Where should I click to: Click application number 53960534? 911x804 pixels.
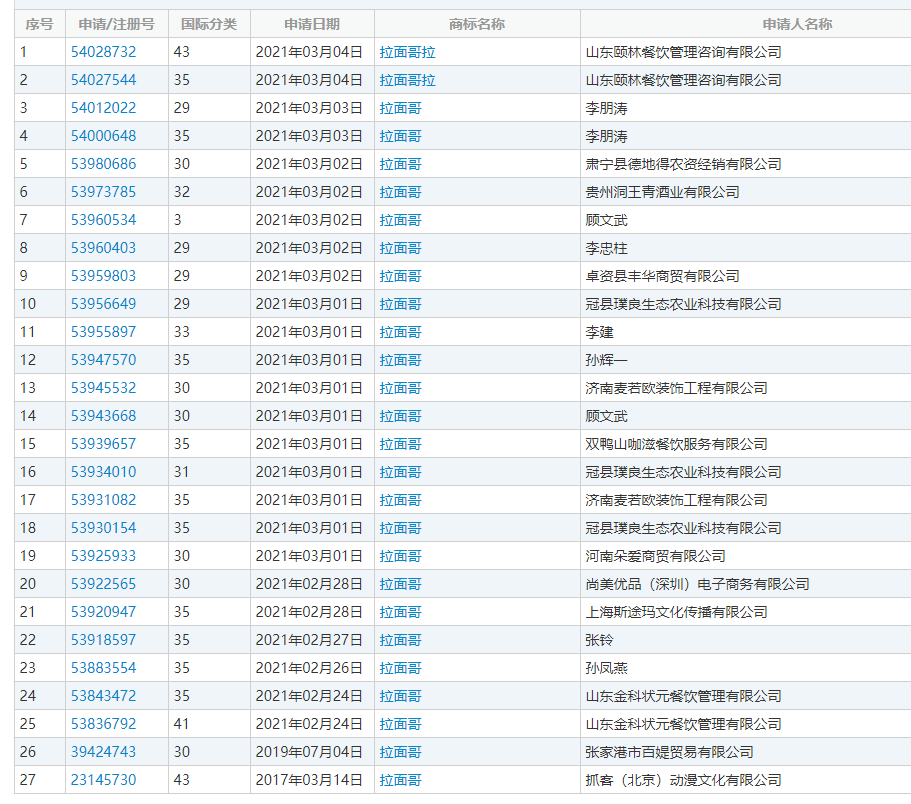[103, 220]
